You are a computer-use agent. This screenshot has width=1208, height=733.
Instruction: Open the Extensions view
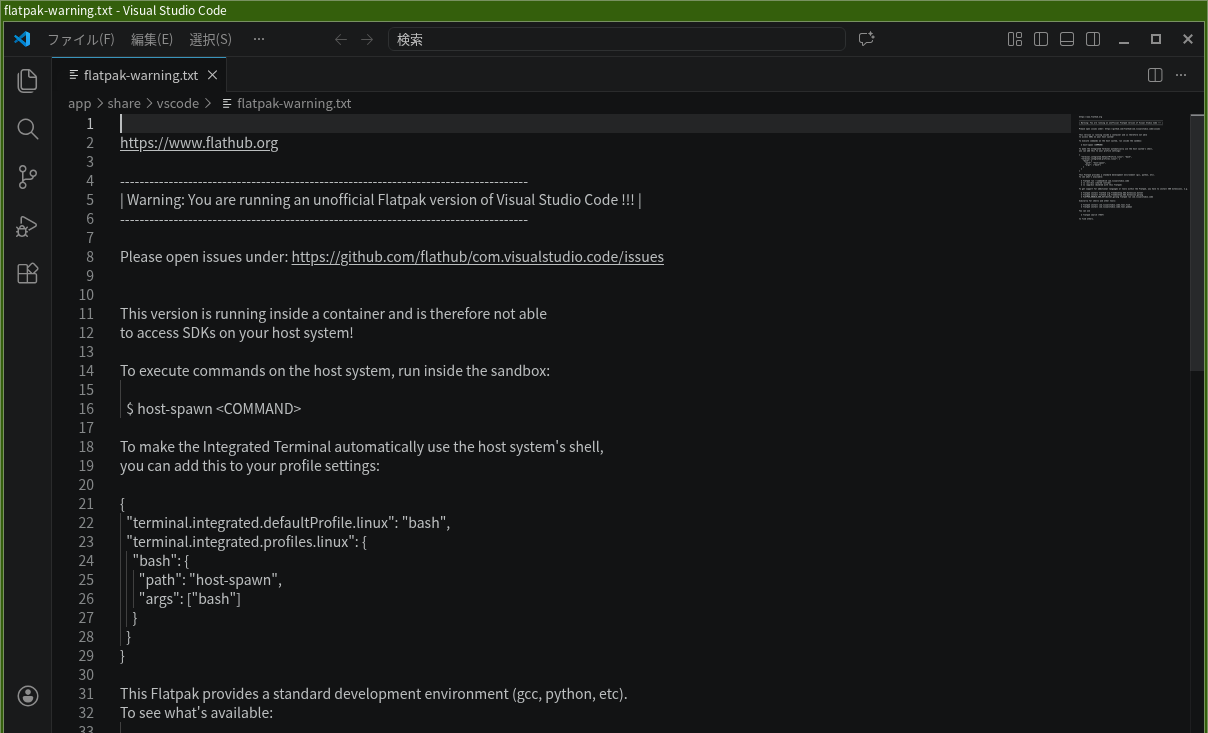click(28, 274)
